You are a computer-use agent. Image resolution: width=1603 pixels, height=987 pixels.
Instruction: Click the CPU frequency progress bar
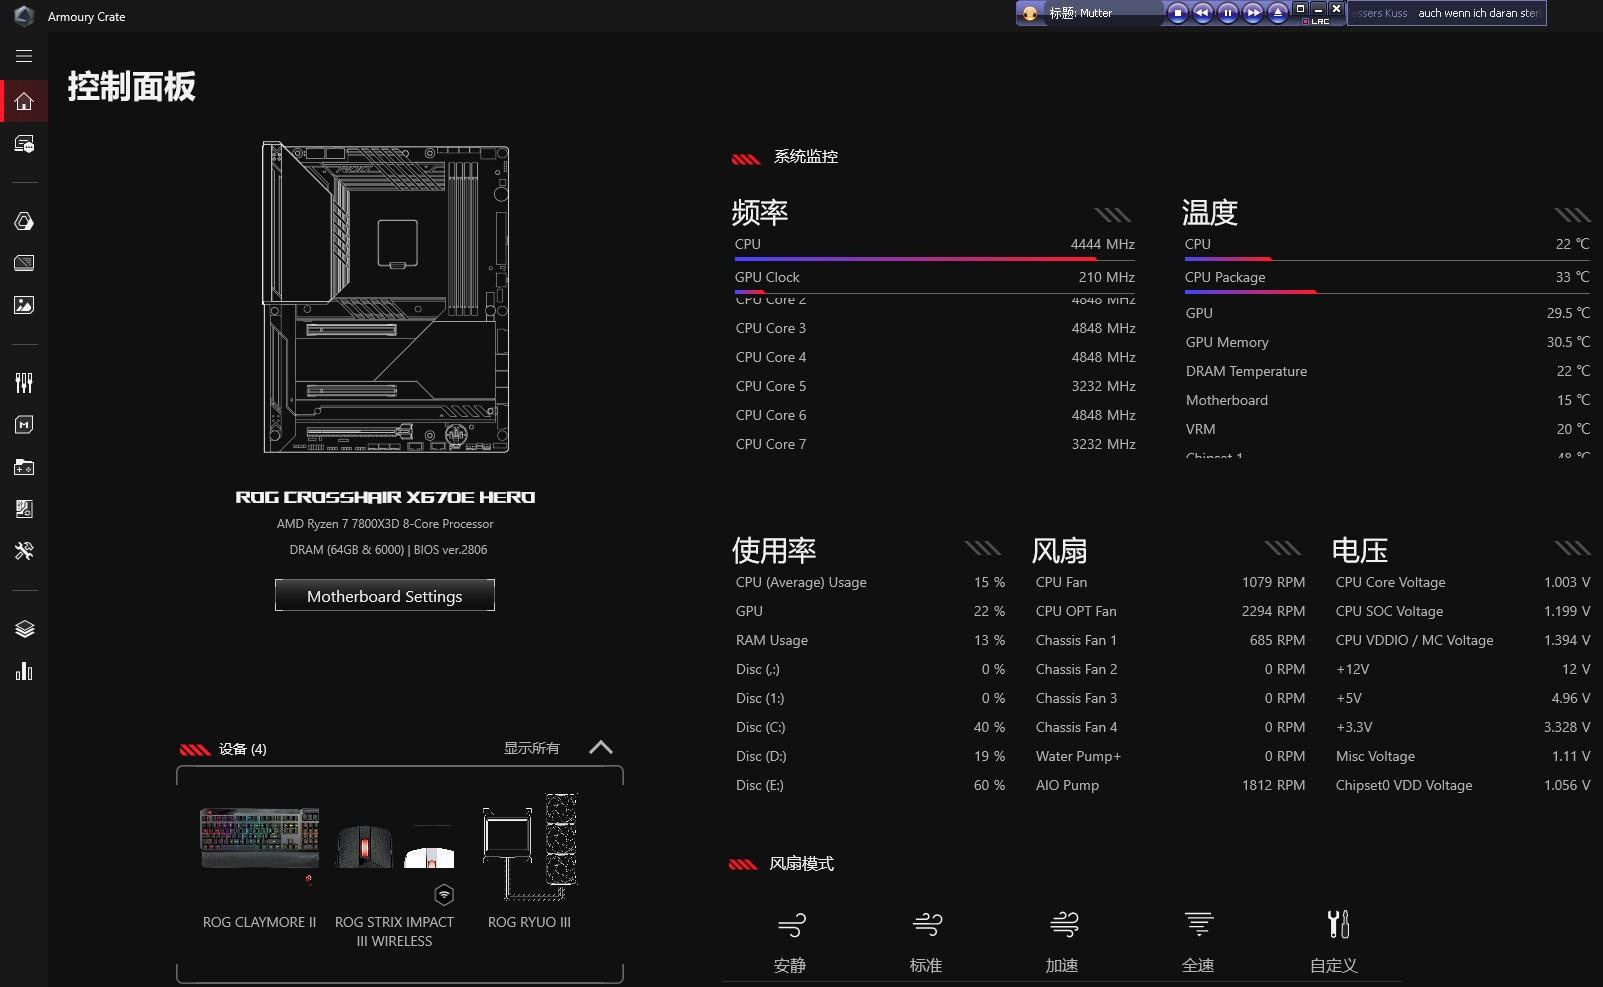(935, 260)
